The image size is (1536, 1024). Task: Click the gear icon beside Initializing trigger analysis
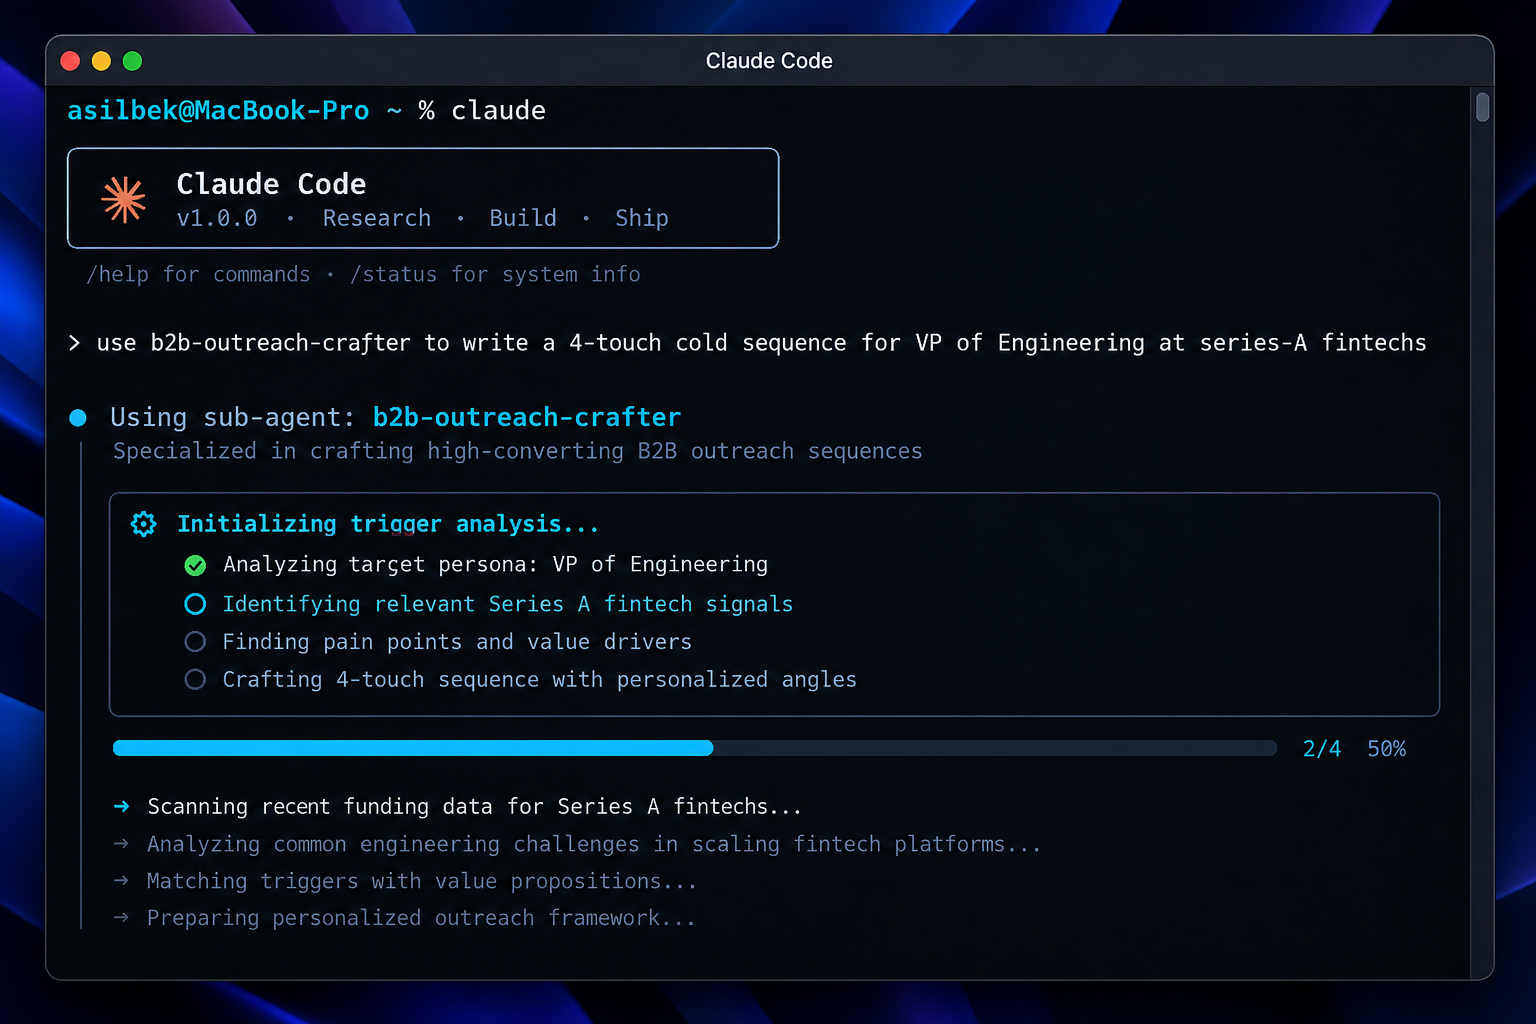pos(144,524)
